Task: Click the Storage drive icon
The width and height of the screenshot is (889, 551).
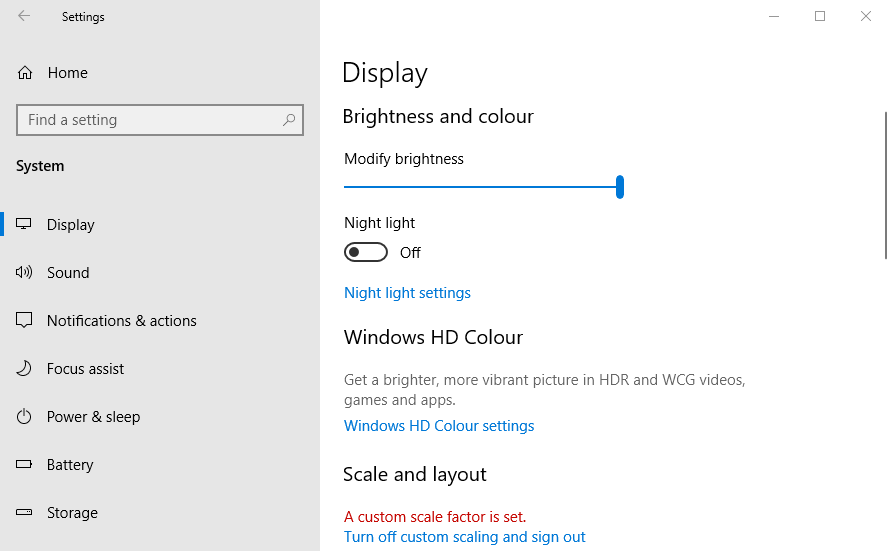Action: [x=24, y=512]
